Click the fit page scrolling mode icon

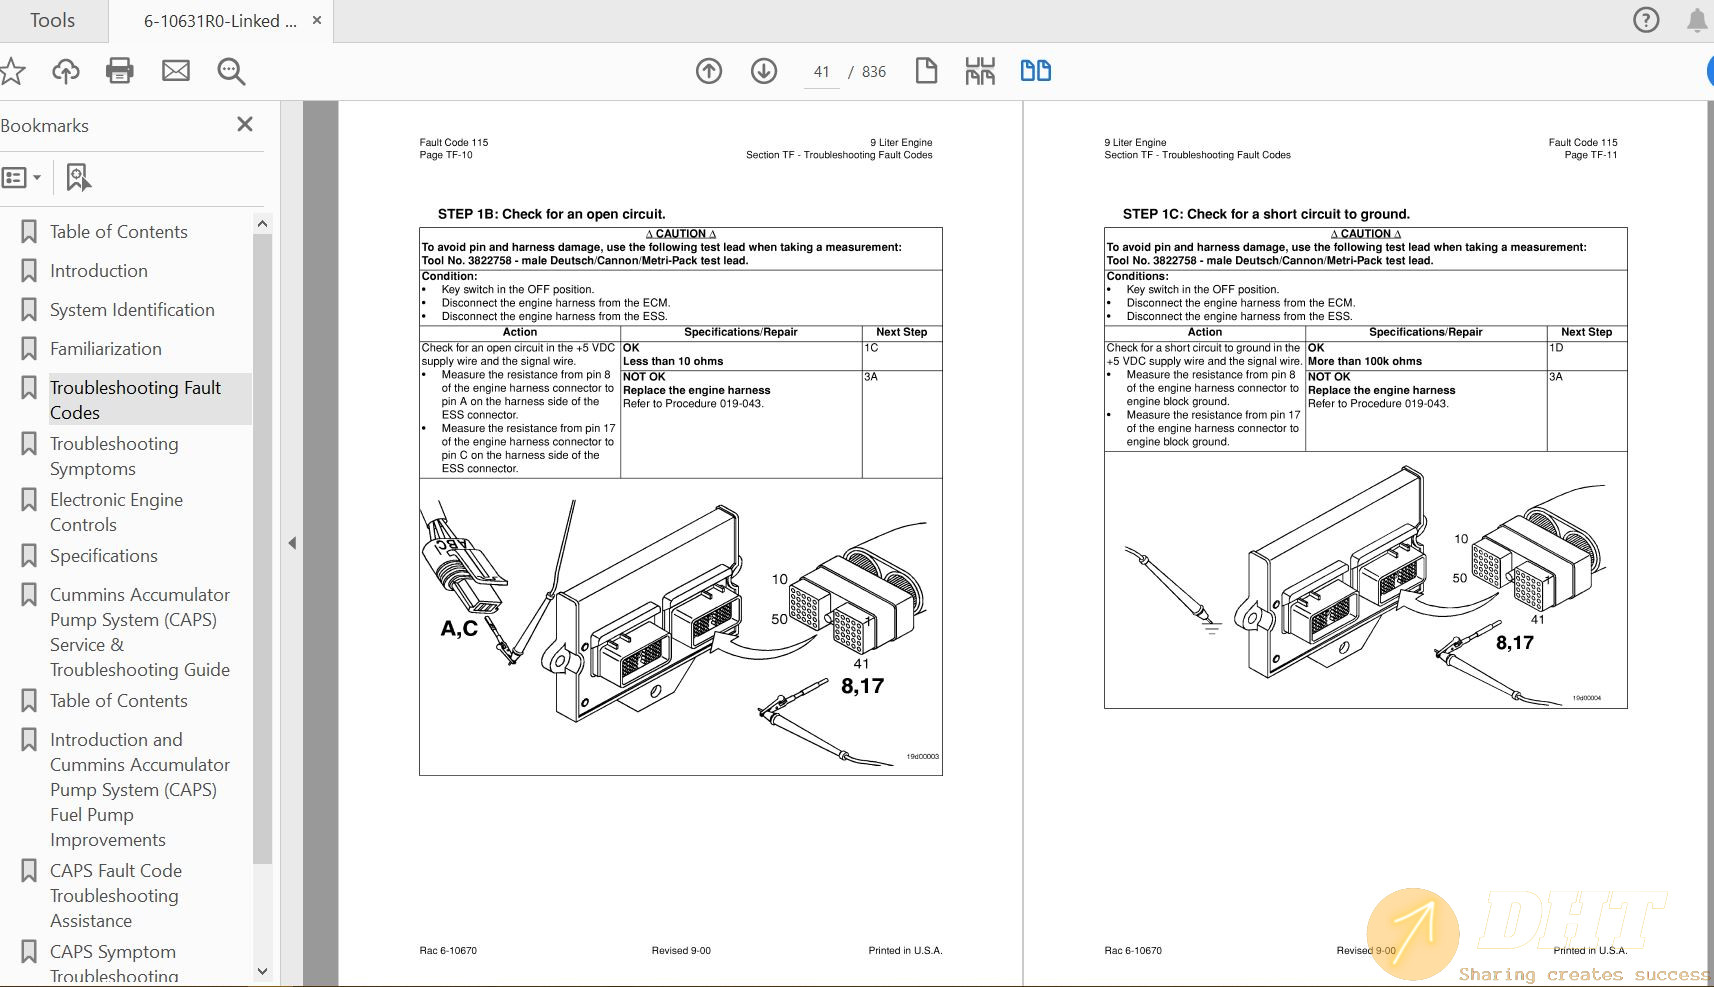[x=980, y=71]
